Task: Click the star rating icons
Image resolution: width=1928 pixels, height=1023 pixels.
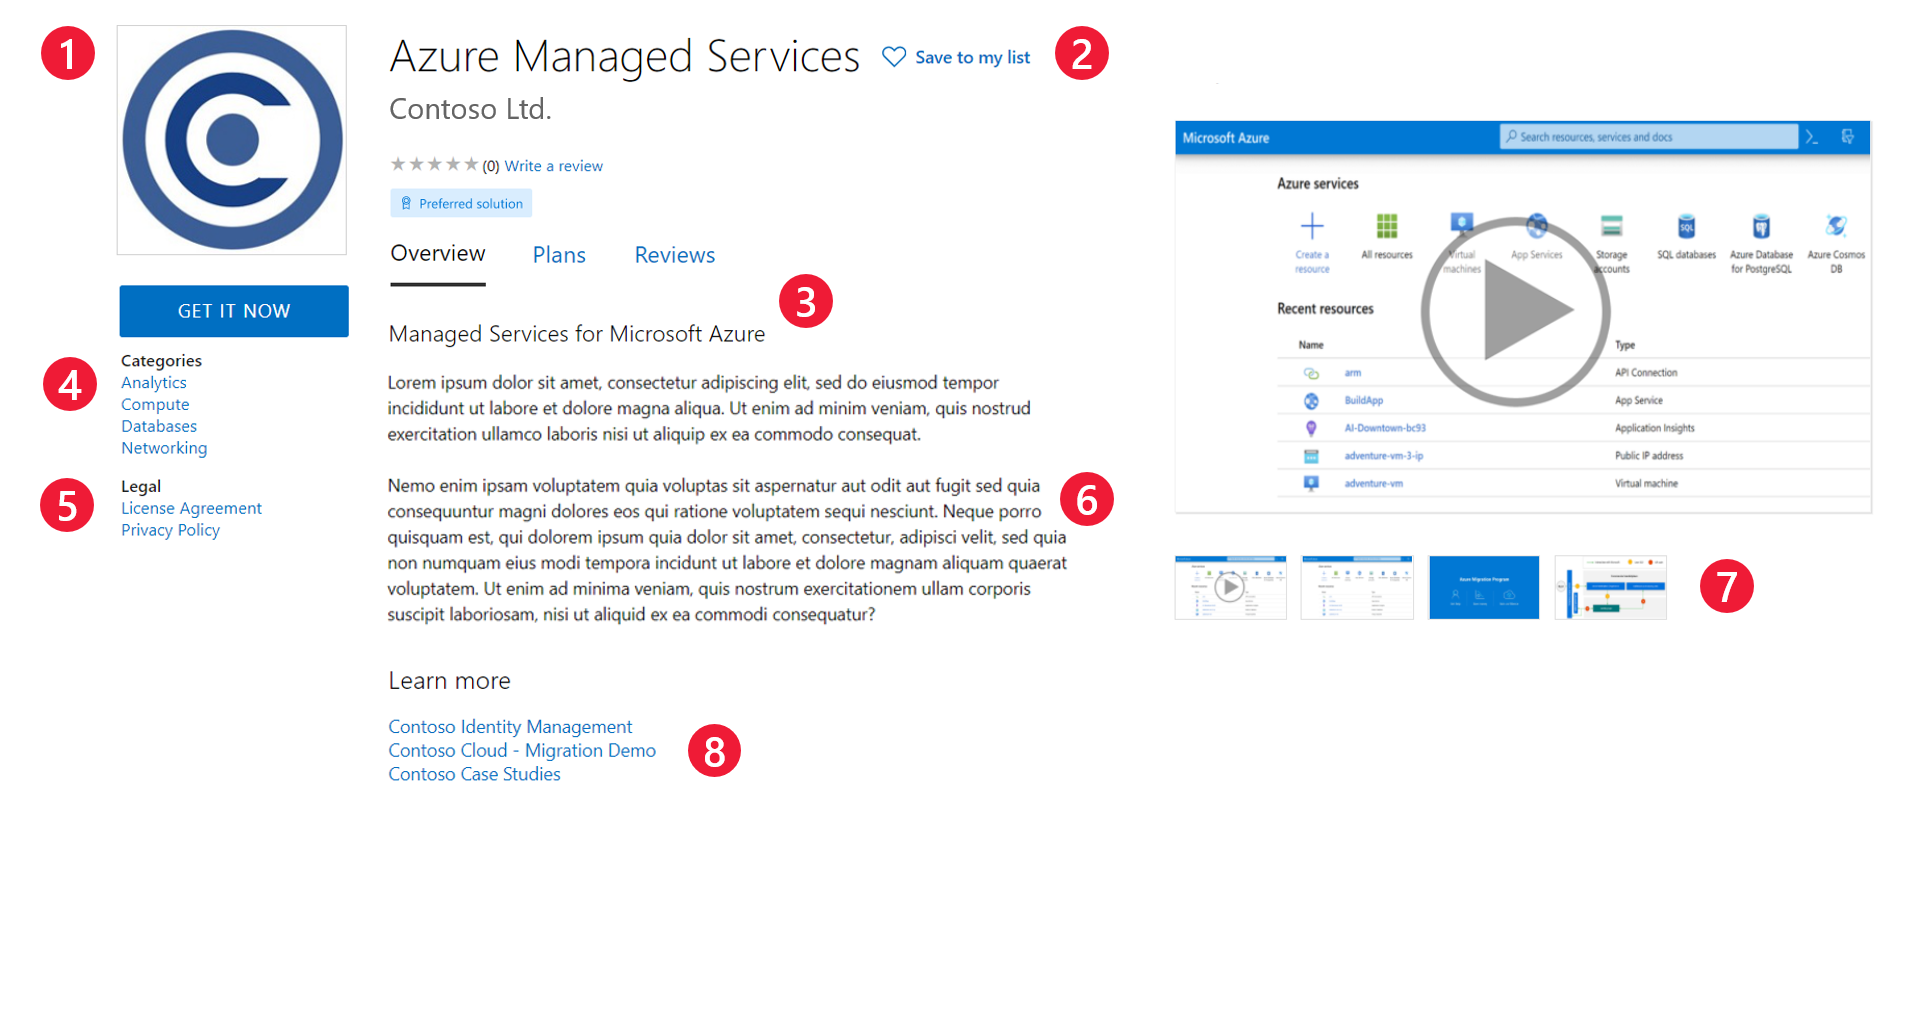Action: (434, 164)
